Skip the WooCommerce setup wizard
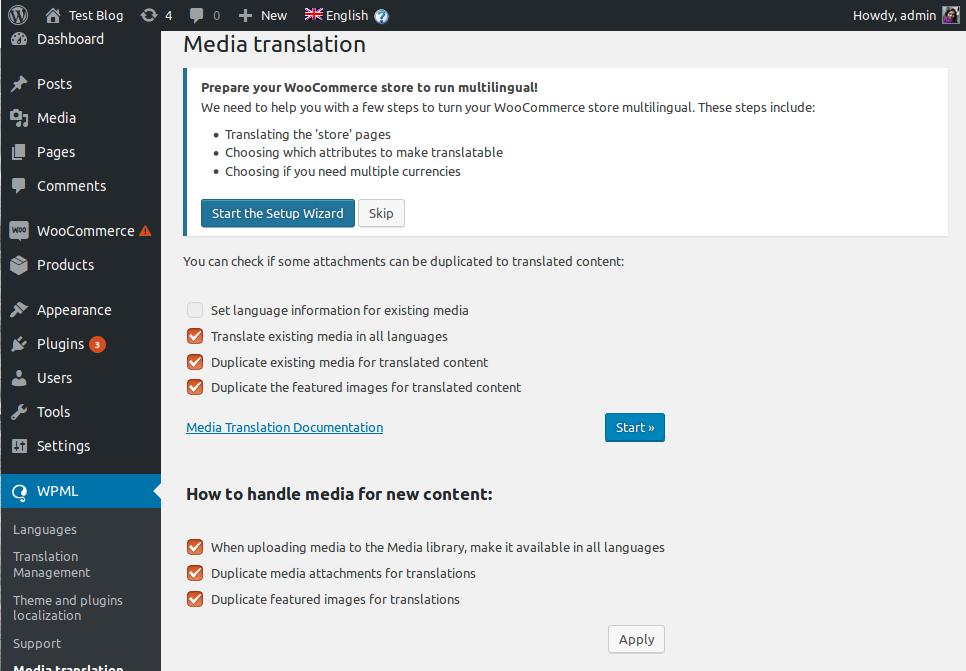The image size is (966, 671). click(381, 213)
